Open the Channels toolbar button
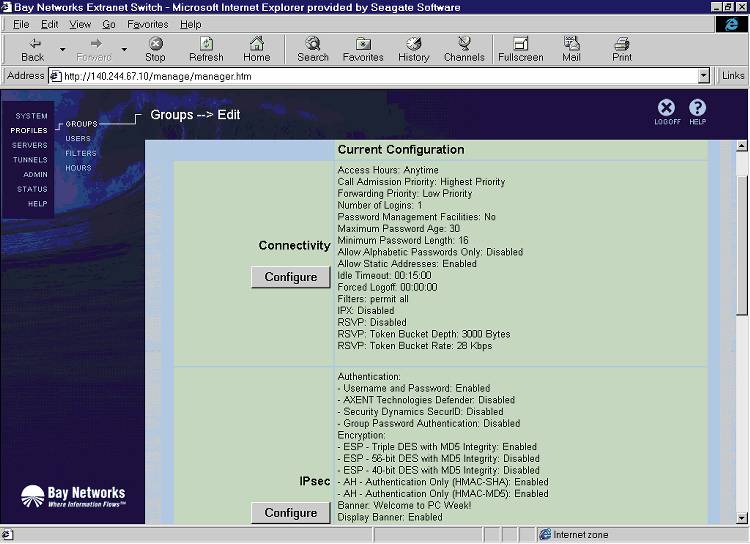Screen dimensions: 750x544 tap(464, 49)
